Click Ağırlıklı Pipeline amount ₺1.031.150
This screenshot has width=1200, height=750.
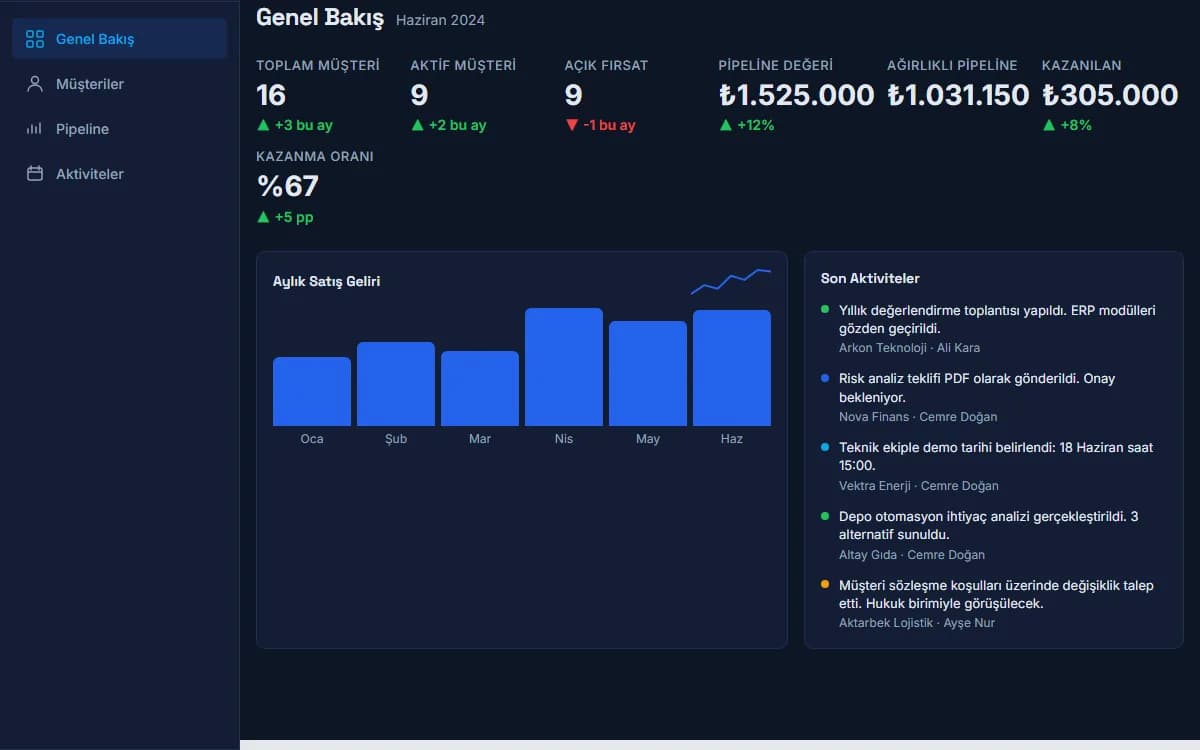958,95
